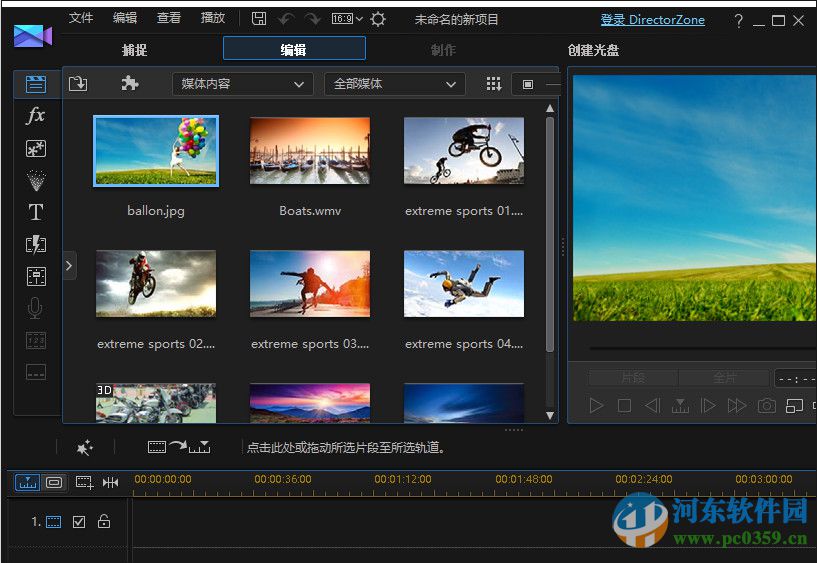The height and width of the screenshot is (563, 817).
Task: Toggle the track 1 lock icon
Action: [104, 522]
